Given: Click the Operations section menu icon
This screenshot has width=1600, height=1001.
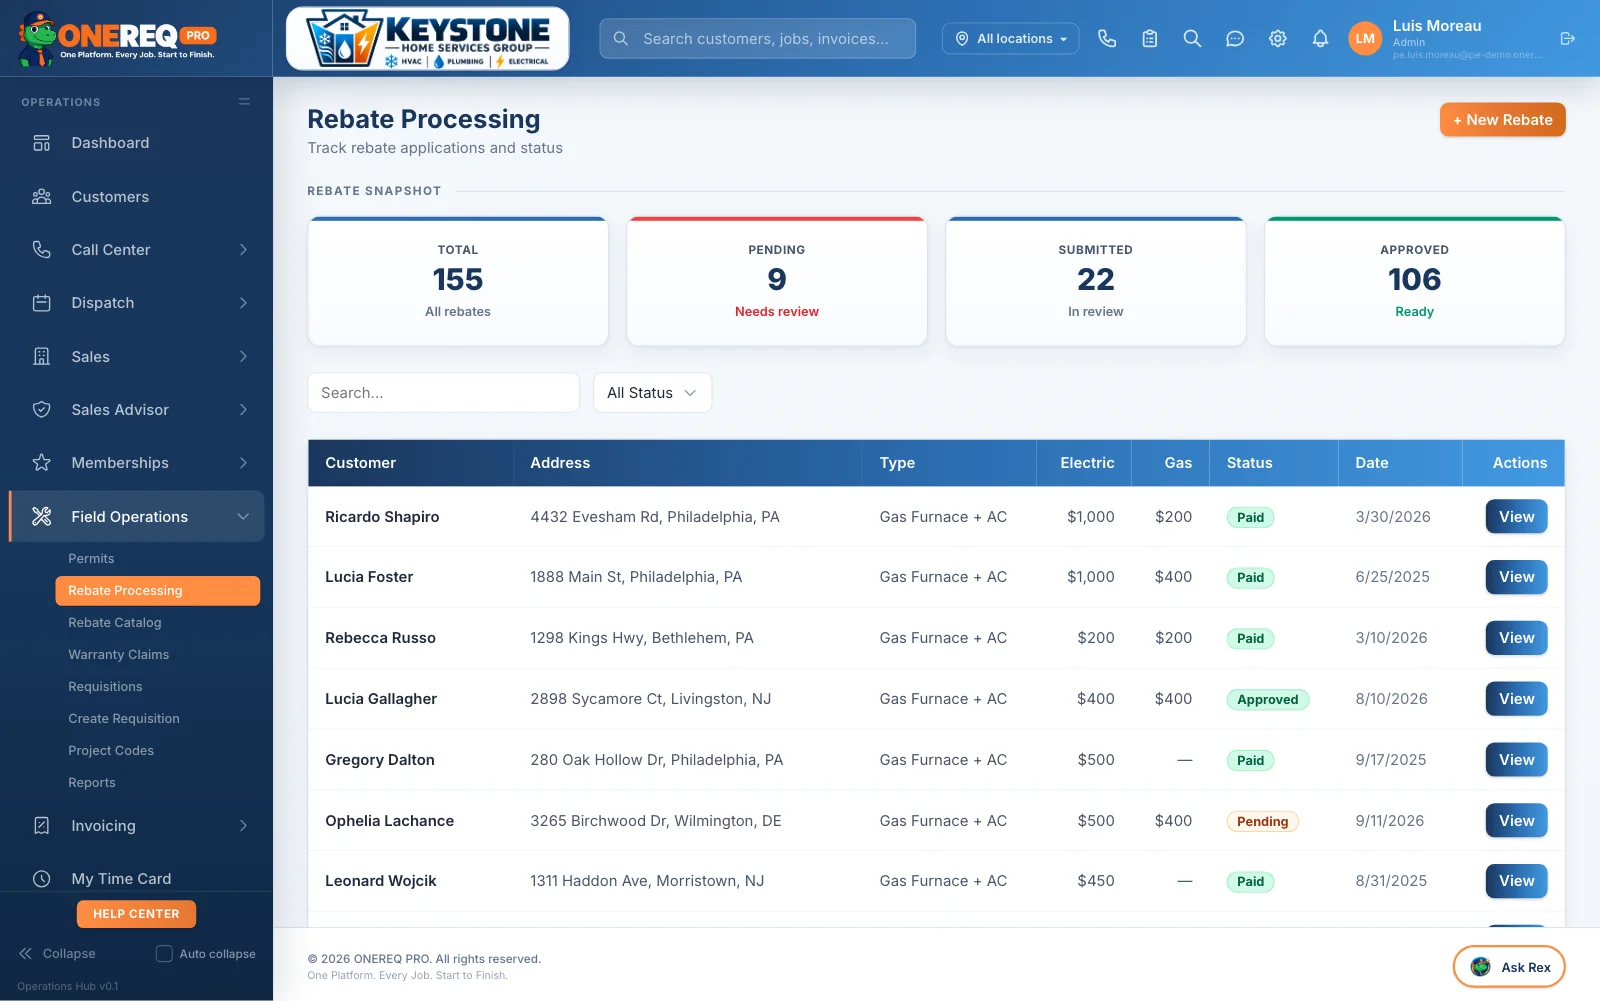Looking at the screenshot, I should [244, 102].
